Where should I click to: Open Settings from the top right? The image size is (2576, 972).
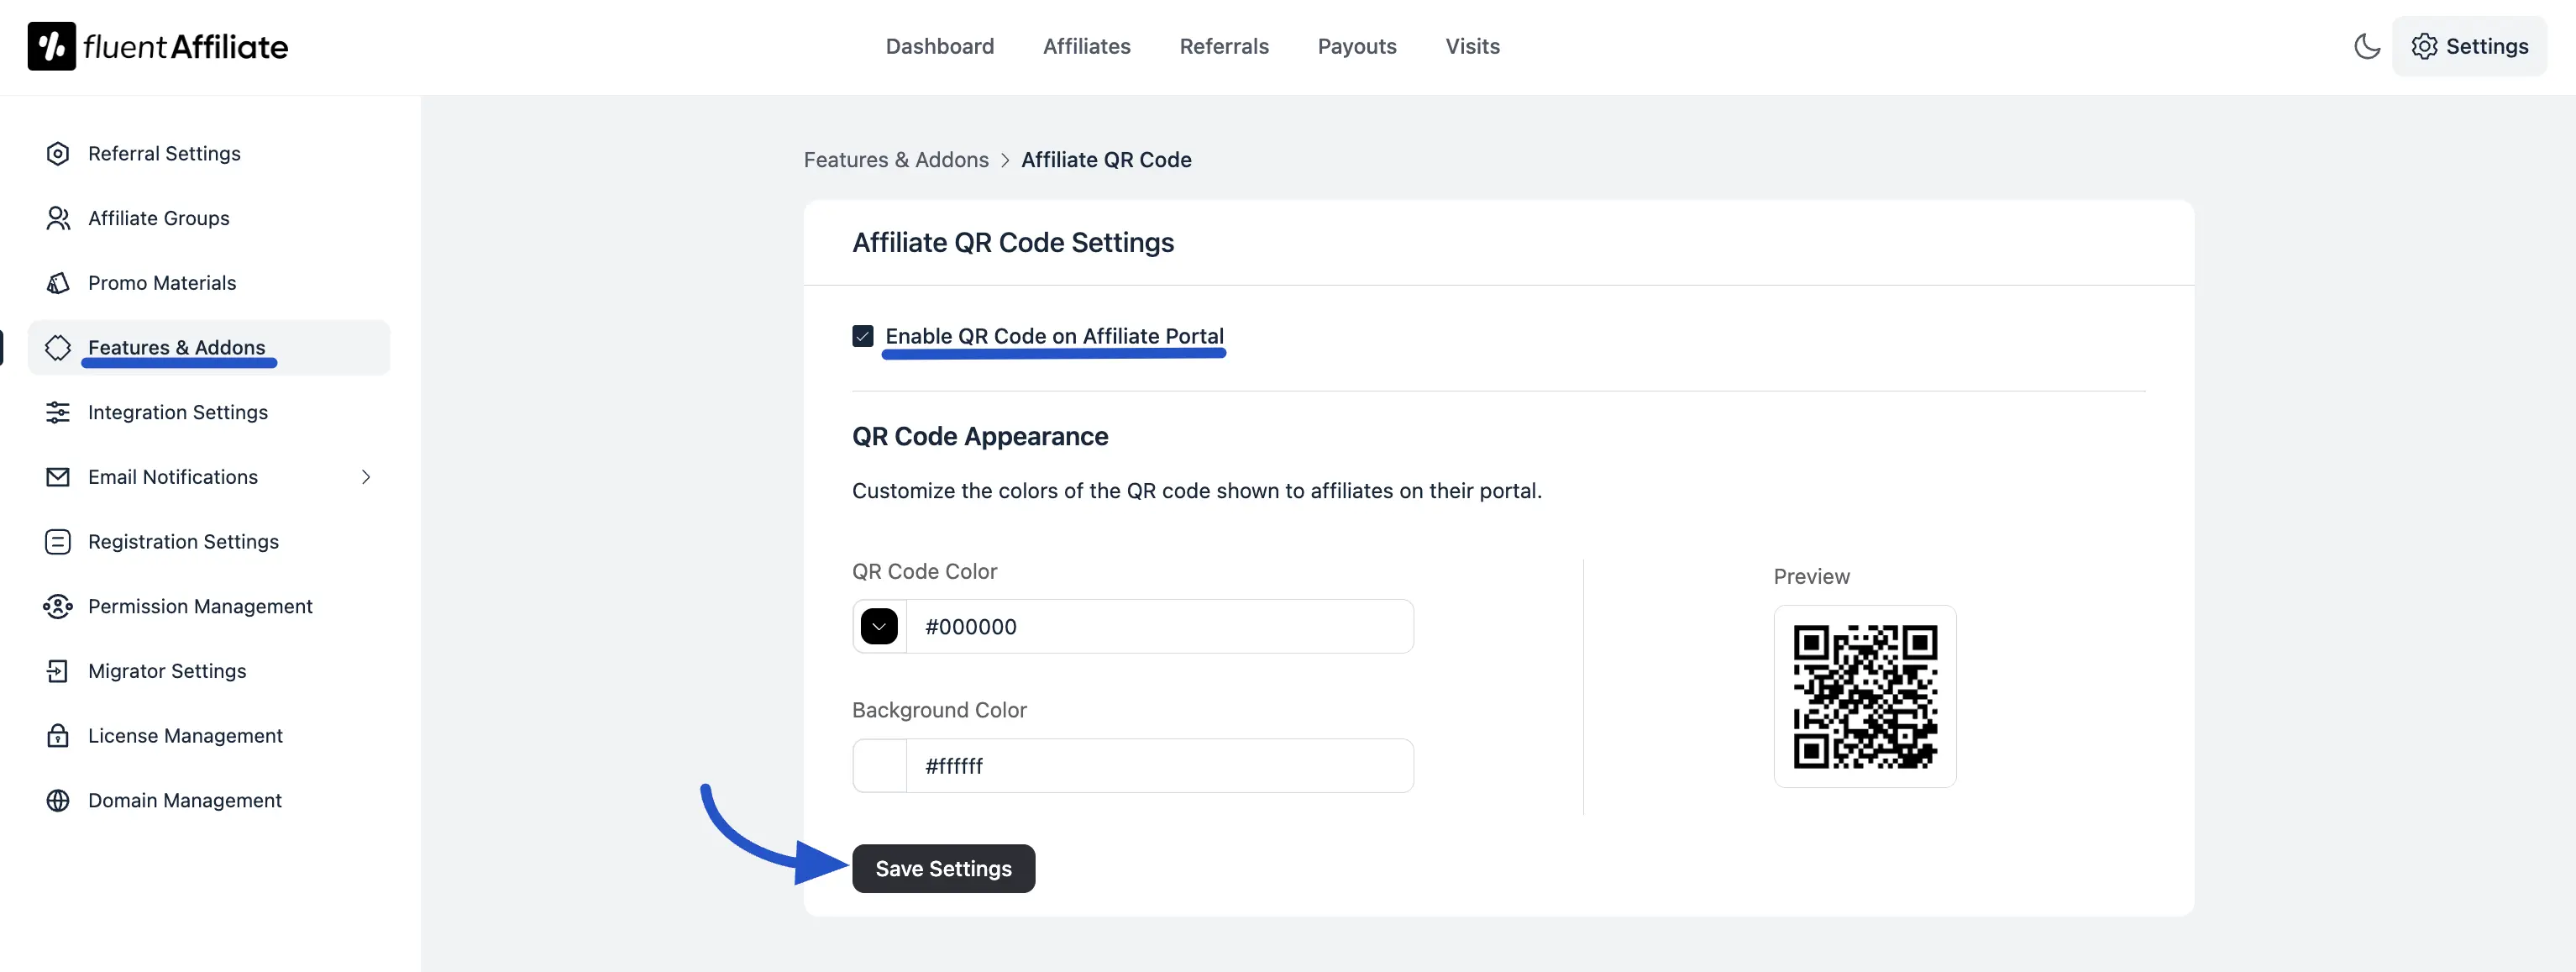(x=2470, y=46)
